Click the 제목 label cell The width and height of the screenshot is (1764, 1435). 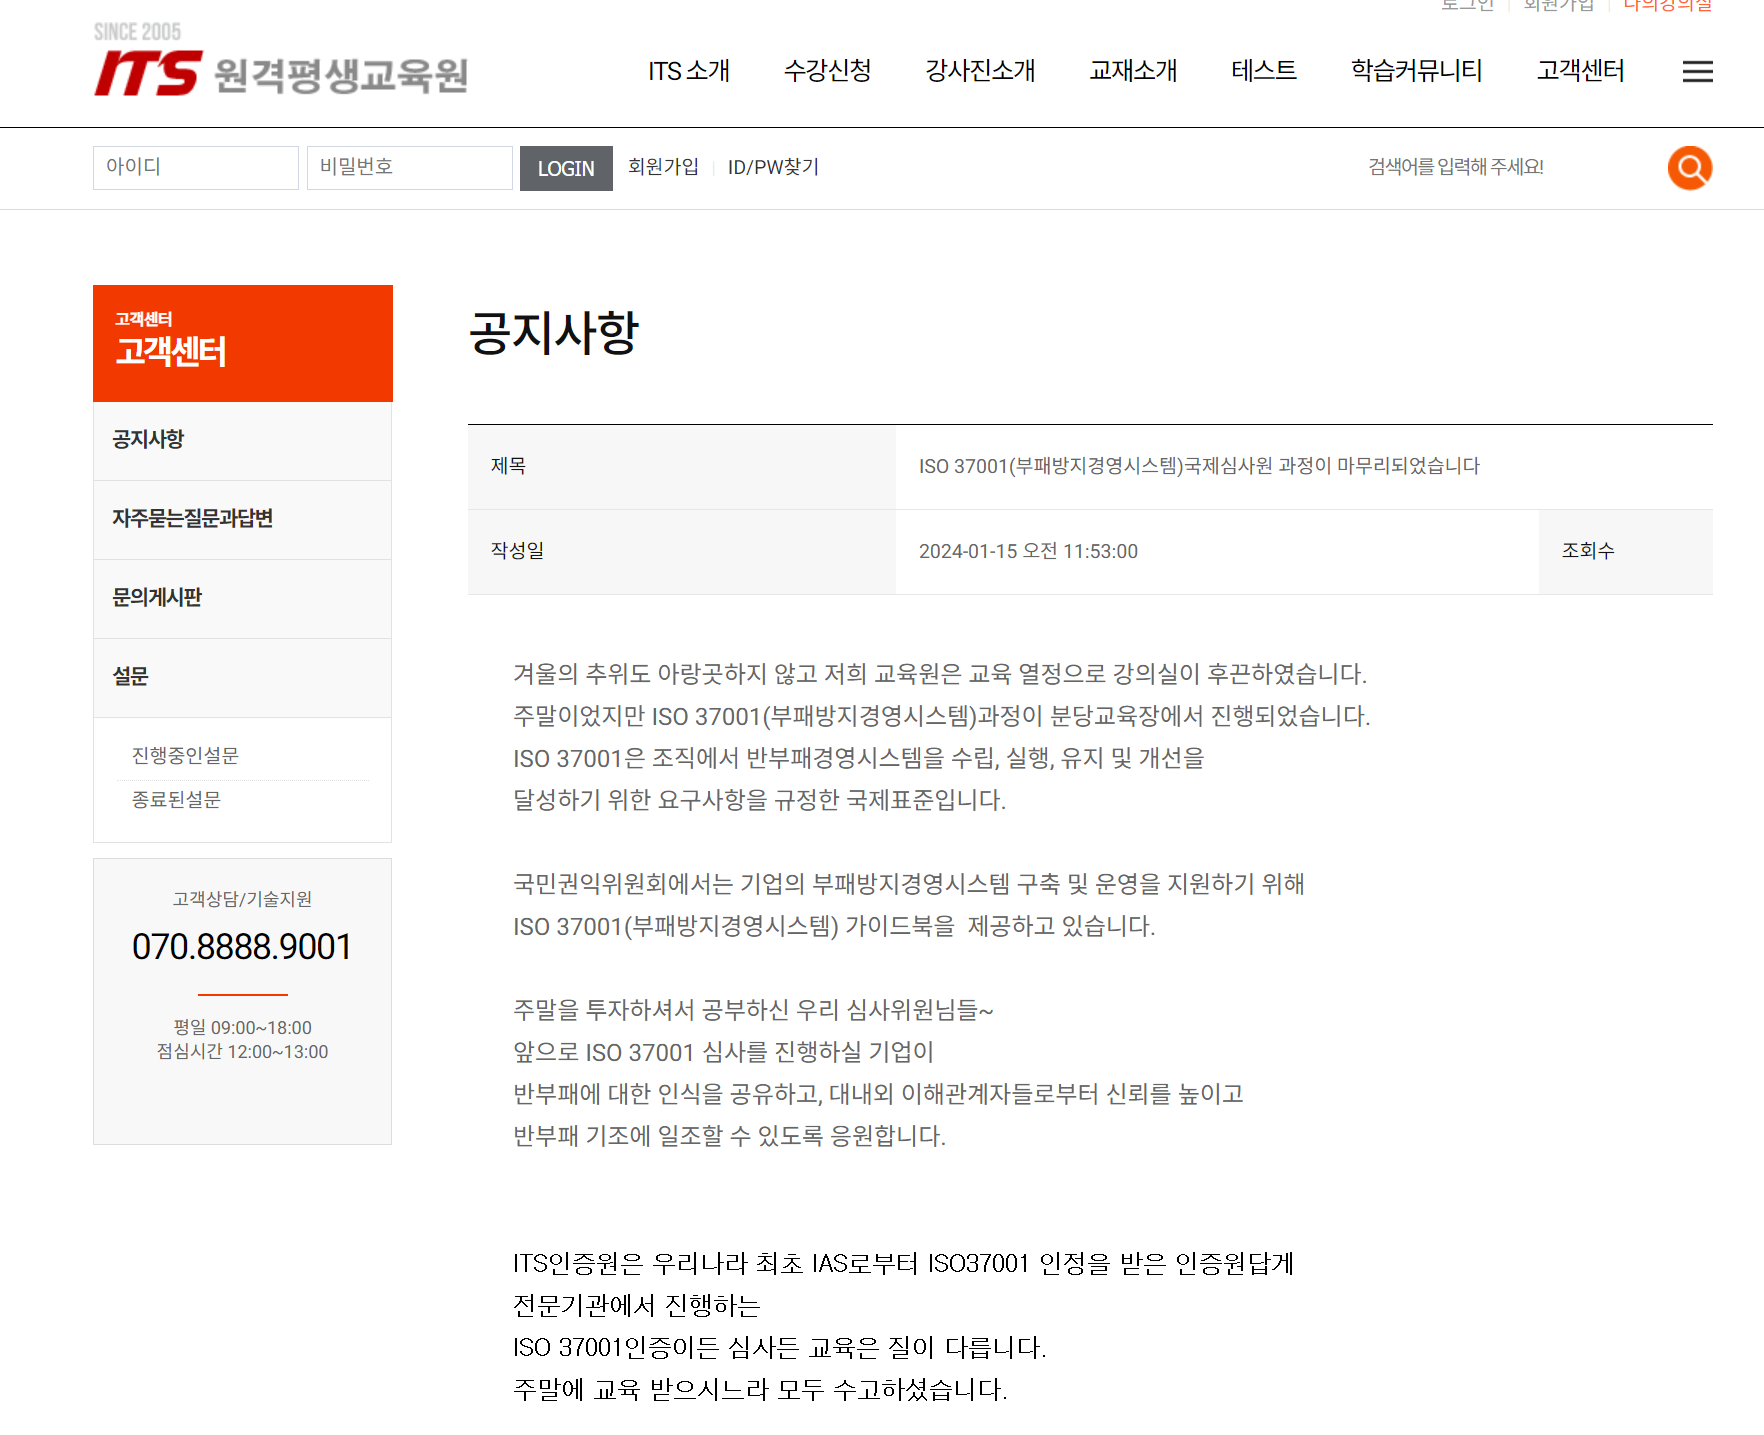pyautogui.click(x=682, y=467)
